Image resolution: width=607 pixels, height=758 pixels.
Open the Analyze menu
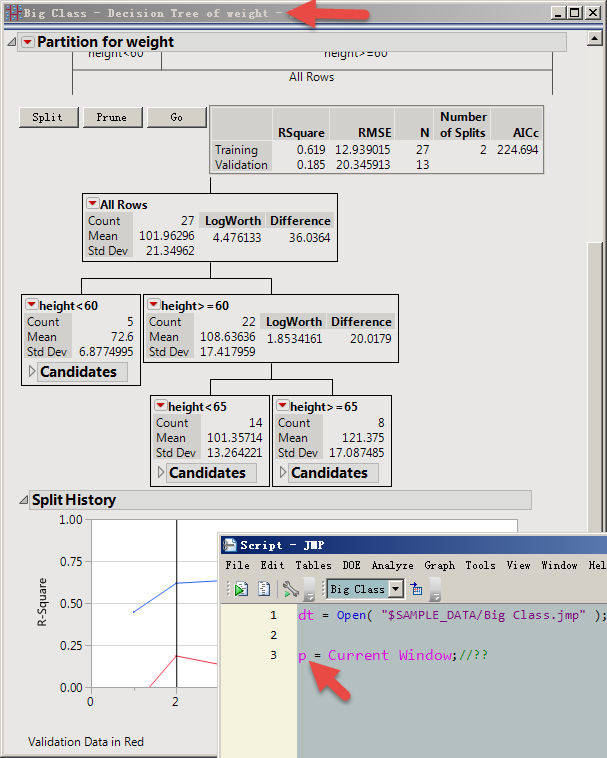click(x=392, y=565)
